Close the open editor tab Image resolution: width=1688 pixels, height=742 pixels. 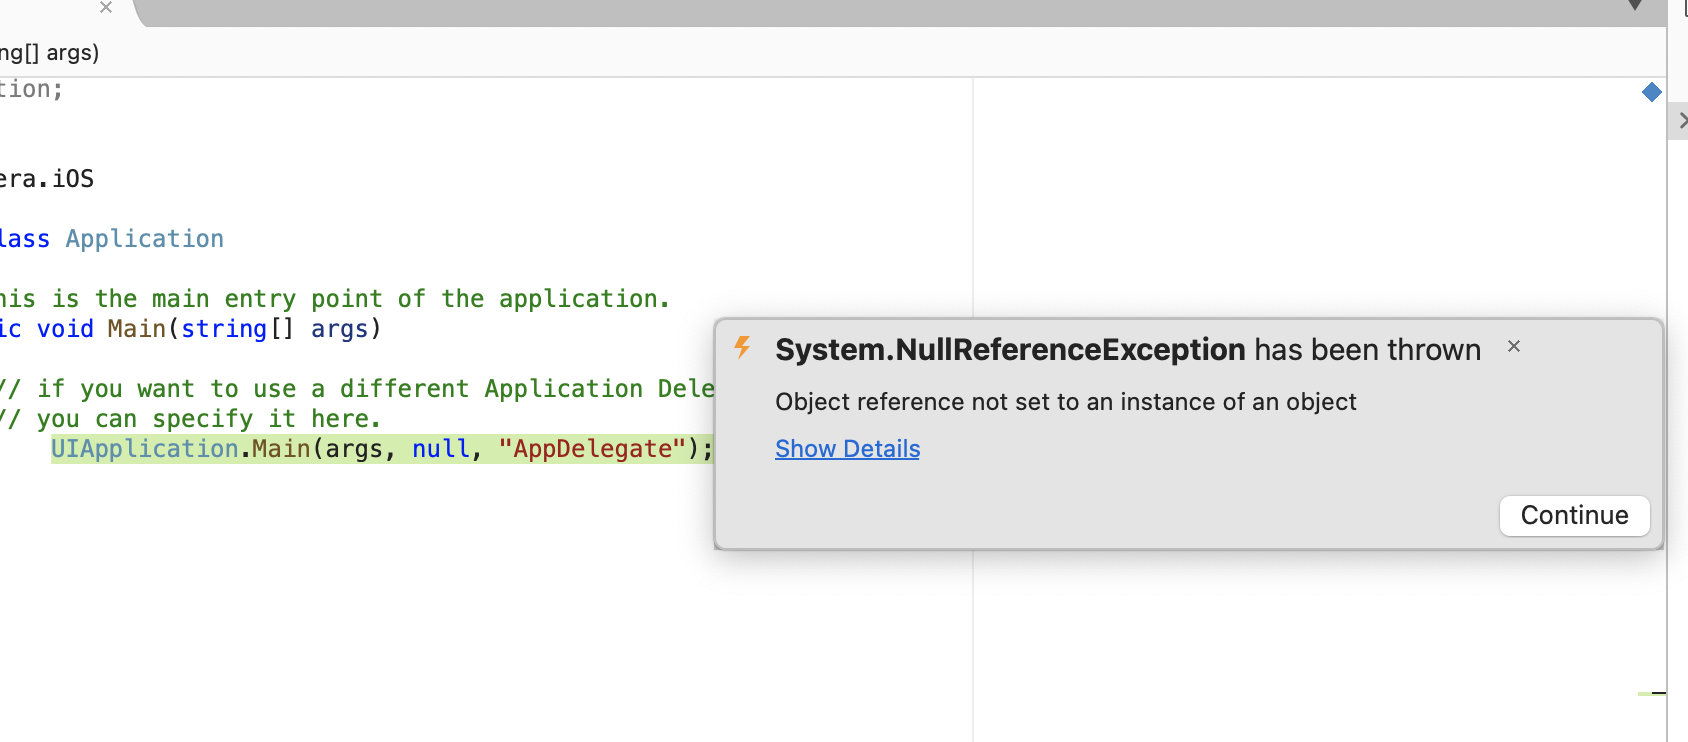tap(106, 8)
